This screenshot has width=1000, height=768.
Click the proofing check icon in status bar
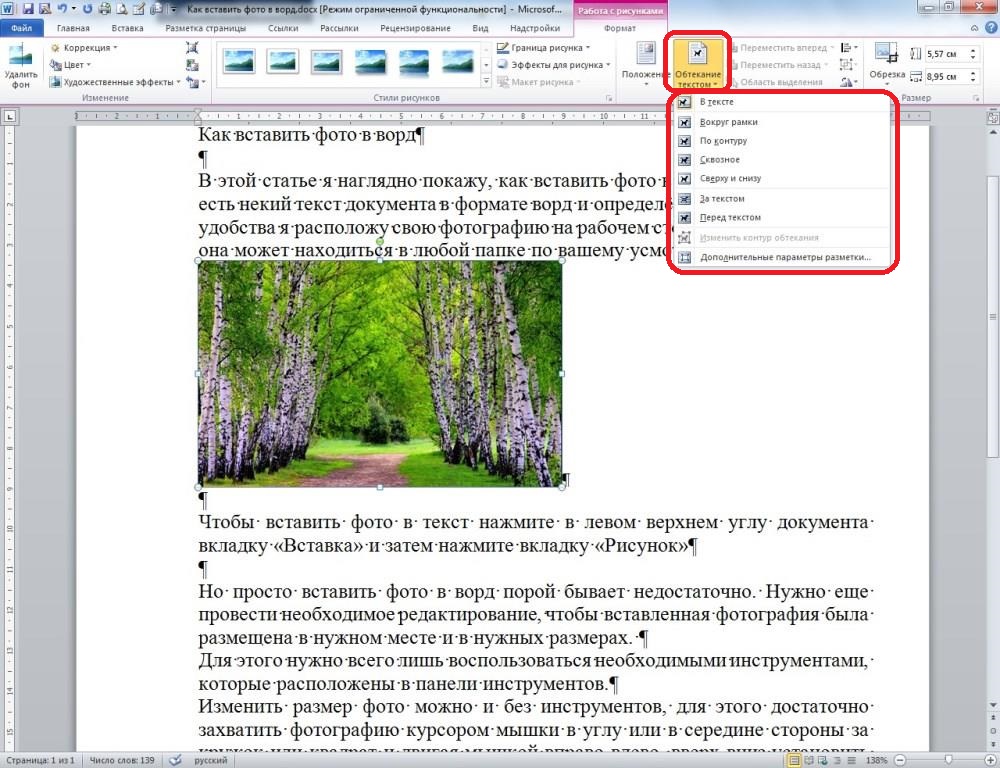pos(175,760)
